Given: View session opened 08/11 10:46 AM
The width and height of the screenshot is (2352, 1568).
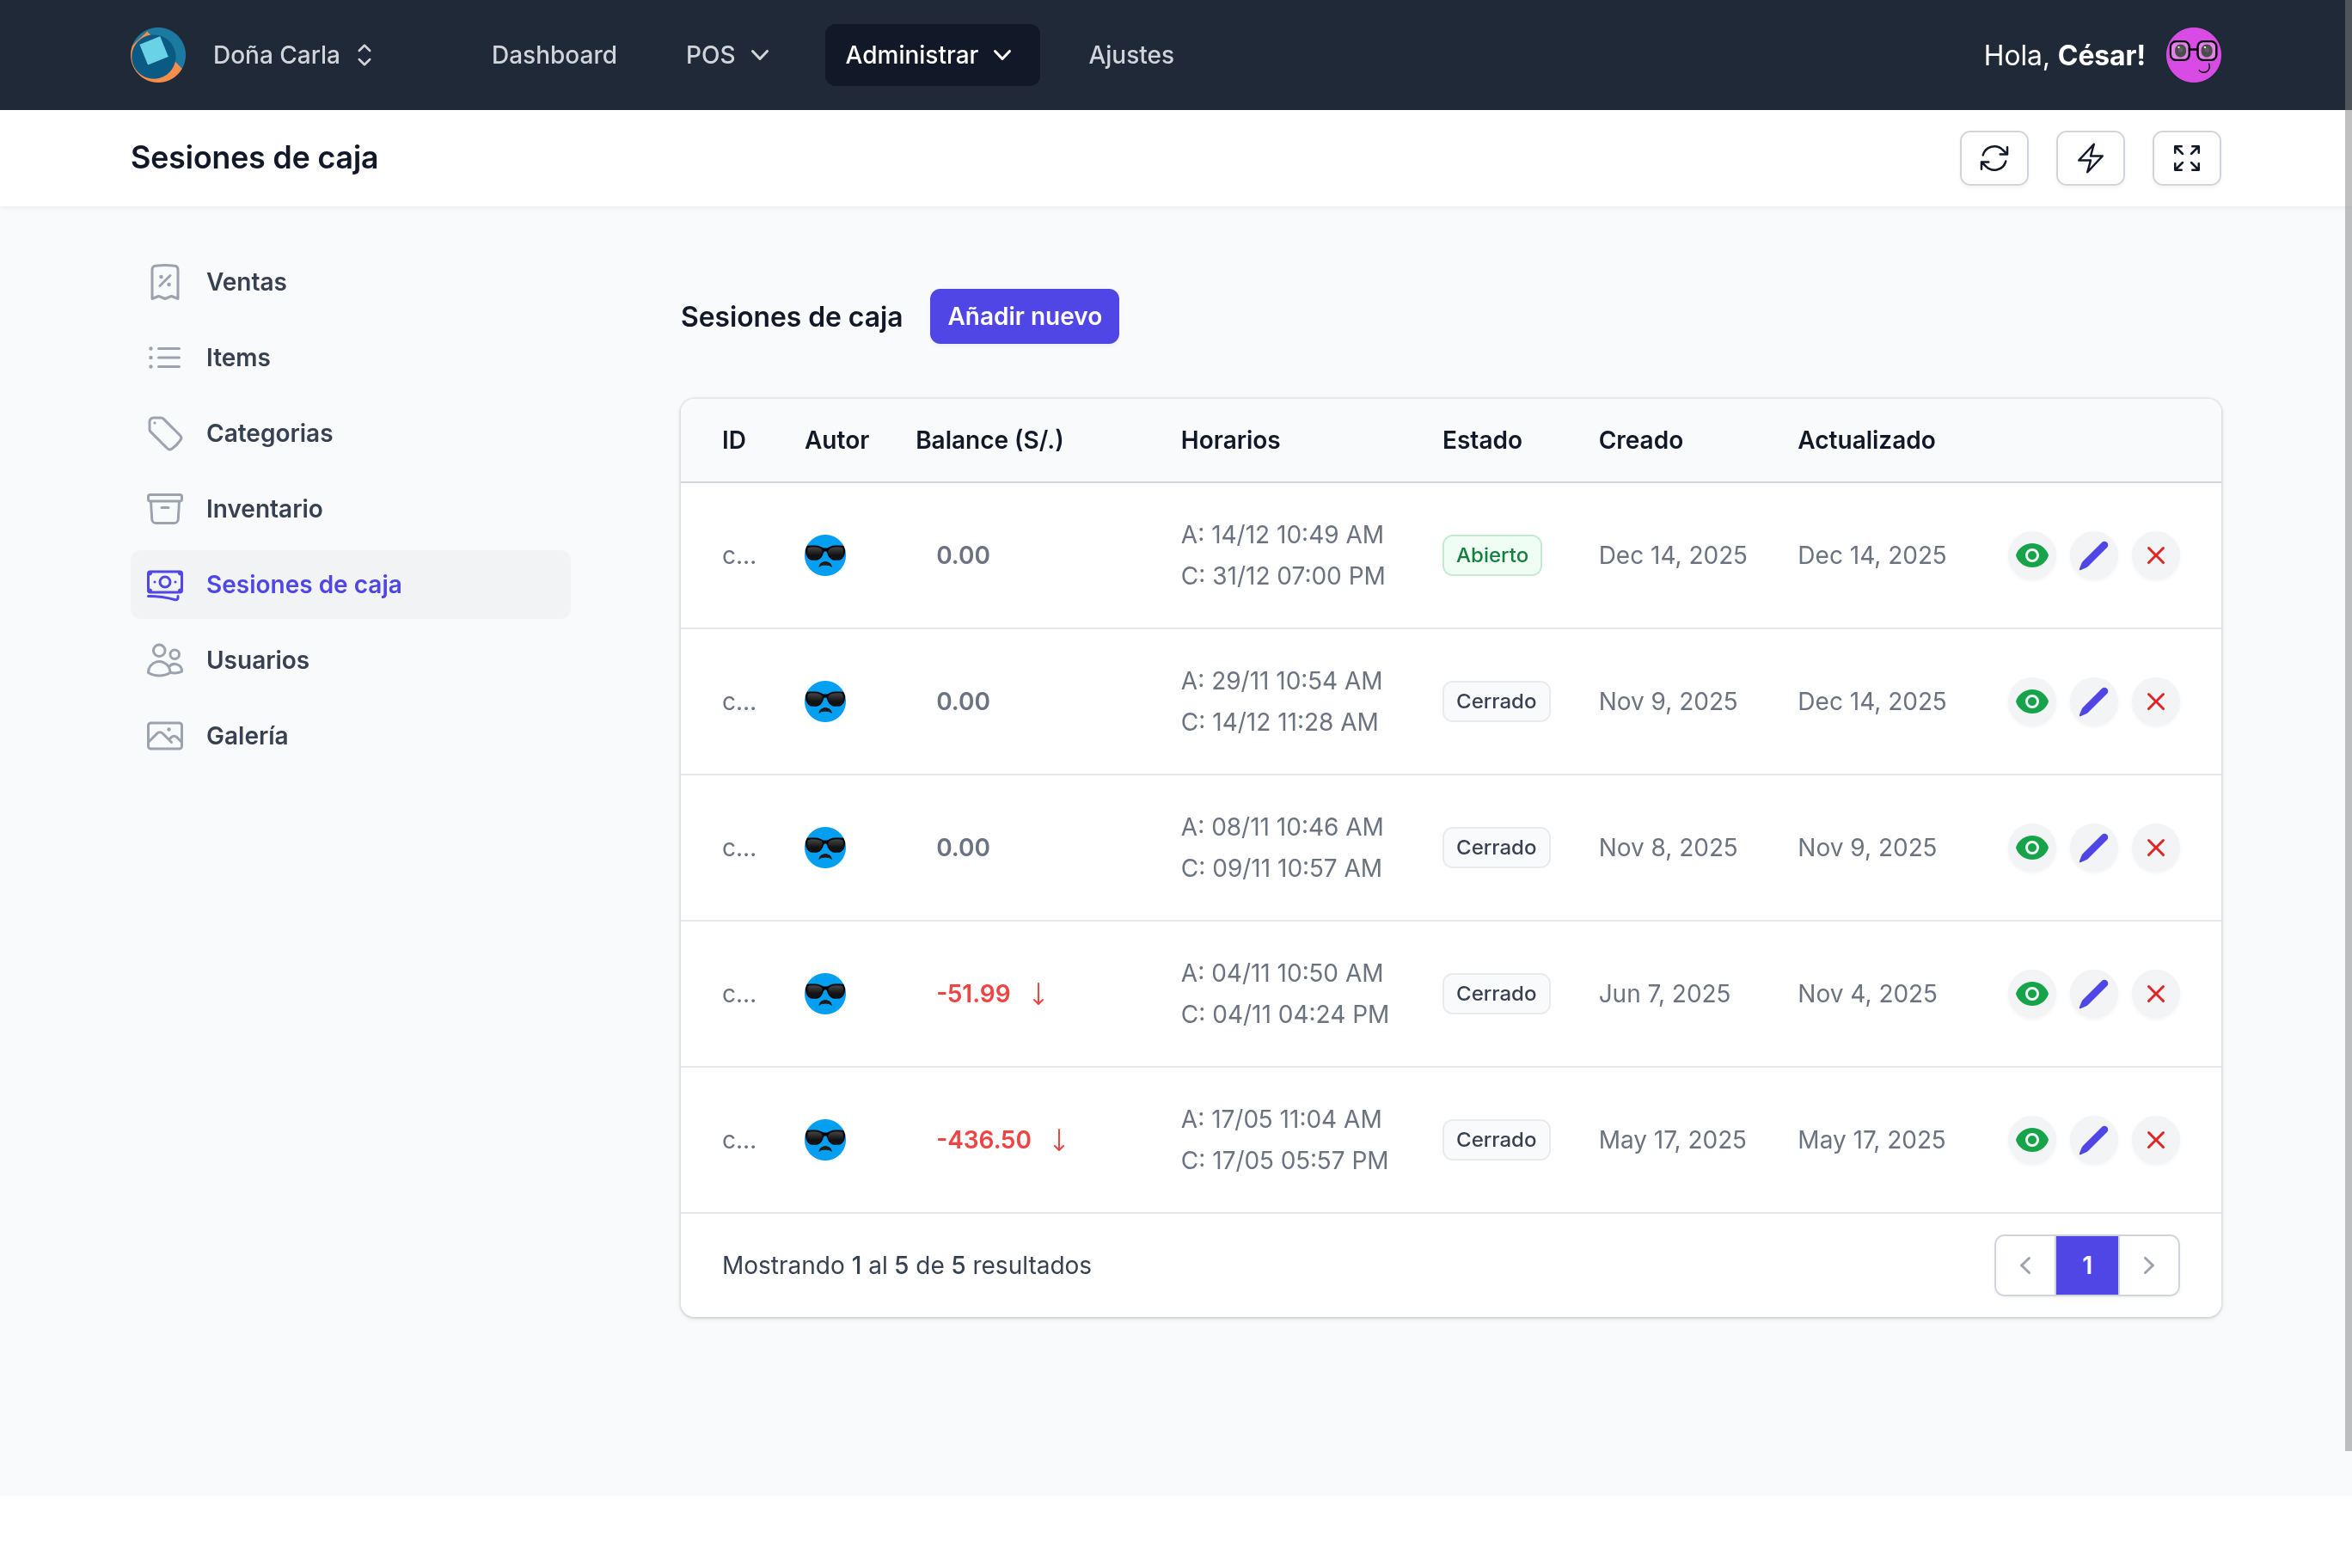Looking at the screenshot, I should (2031, 847).
